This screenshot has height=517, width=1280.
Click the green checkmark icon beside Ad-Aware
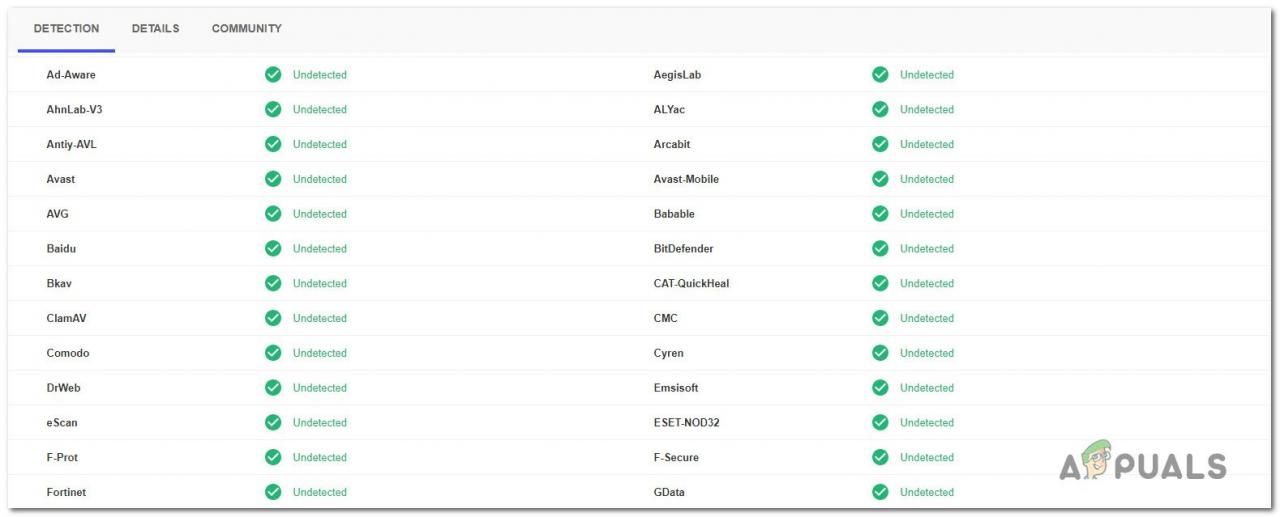pos(273,75)
